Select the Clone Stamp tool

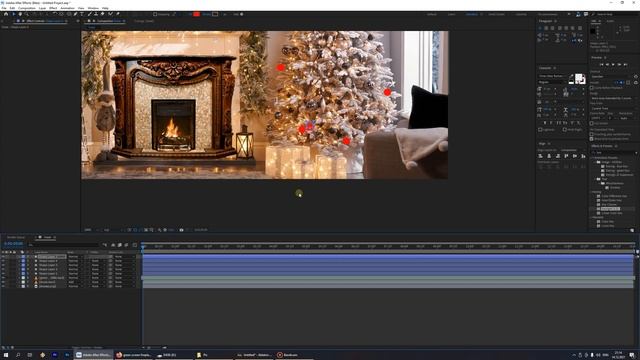[x=96, y=14]
